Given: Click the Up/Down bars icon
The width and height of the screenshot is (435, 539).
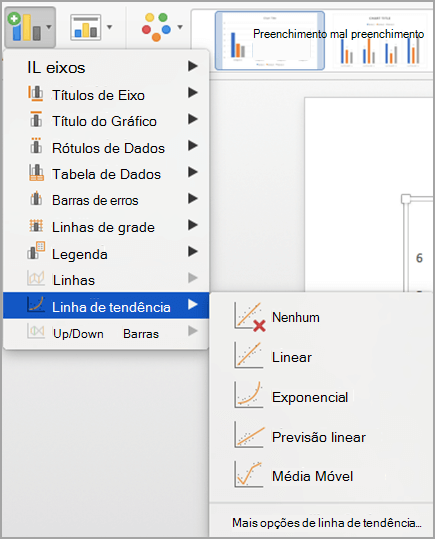Looking at the screenshot, I should click(x=36, y=331).
